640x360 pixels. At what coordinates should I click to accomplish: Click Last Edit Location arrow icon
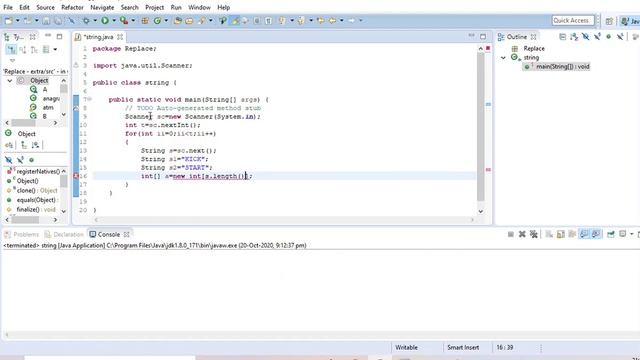[320, 20]
